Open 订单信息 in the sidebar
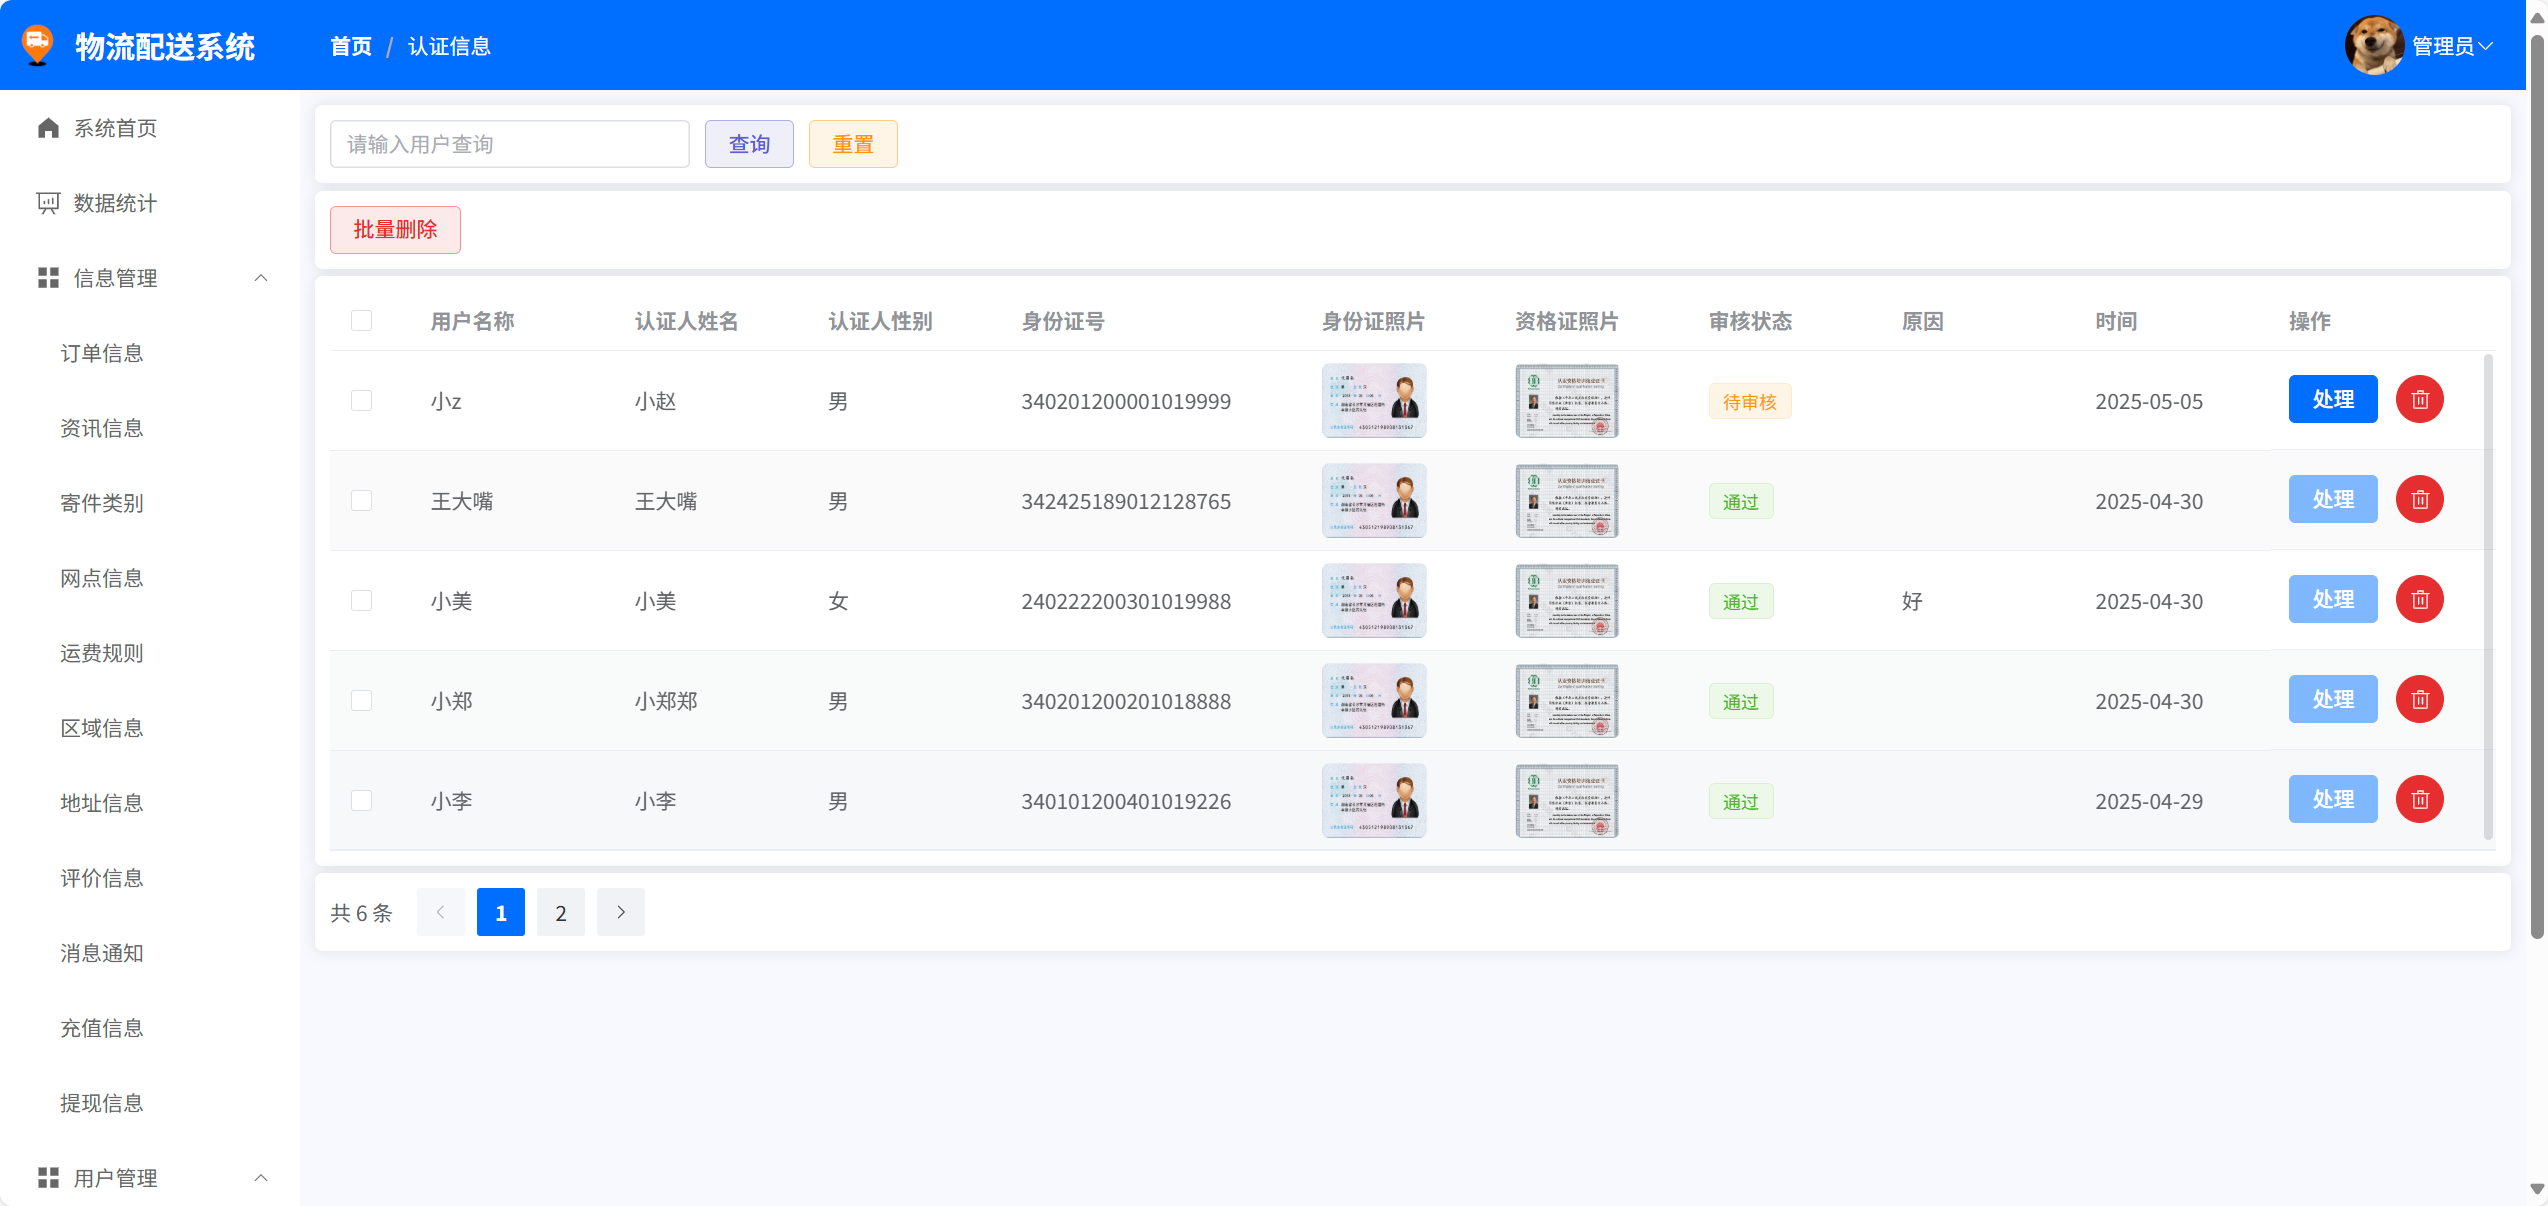 [x=102, y=353]
